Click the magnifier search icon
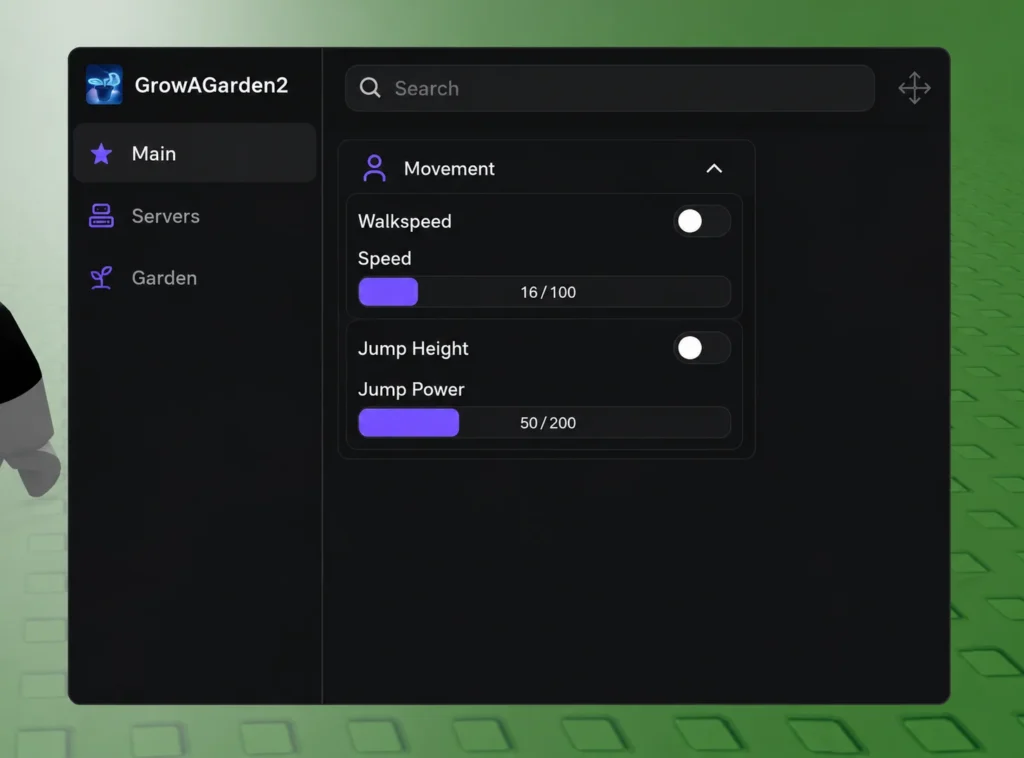Screen dimensions: 1024x758 click(370, 88)
